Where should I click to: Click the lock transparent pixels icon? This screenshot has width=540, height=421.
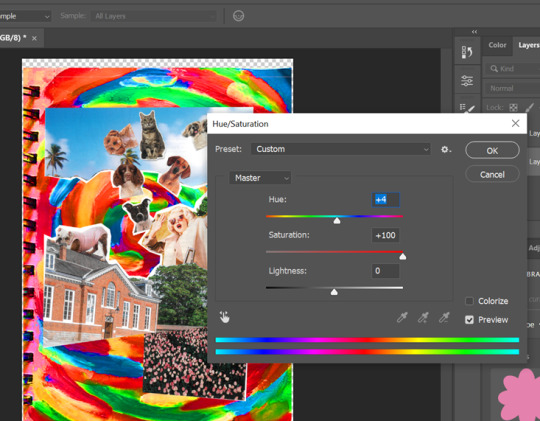pos(513,107)
